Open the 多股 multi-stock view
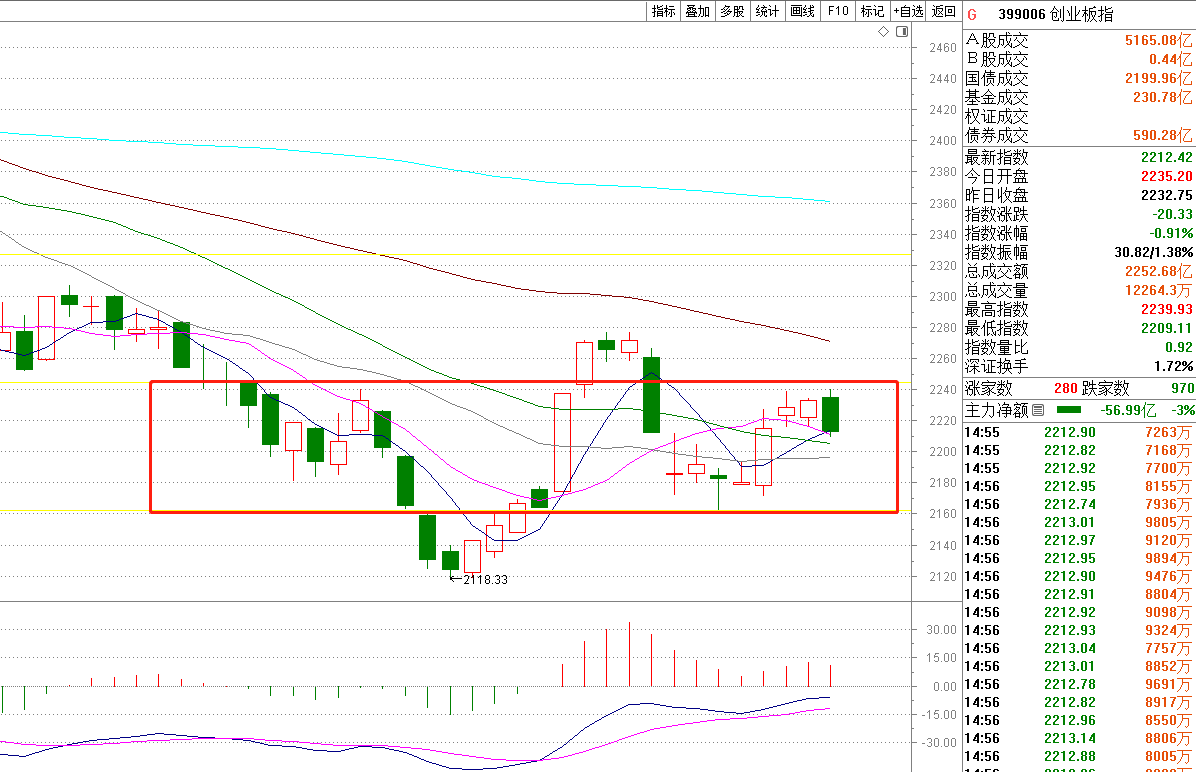The image size is (1196, 772). click(732, 11)
